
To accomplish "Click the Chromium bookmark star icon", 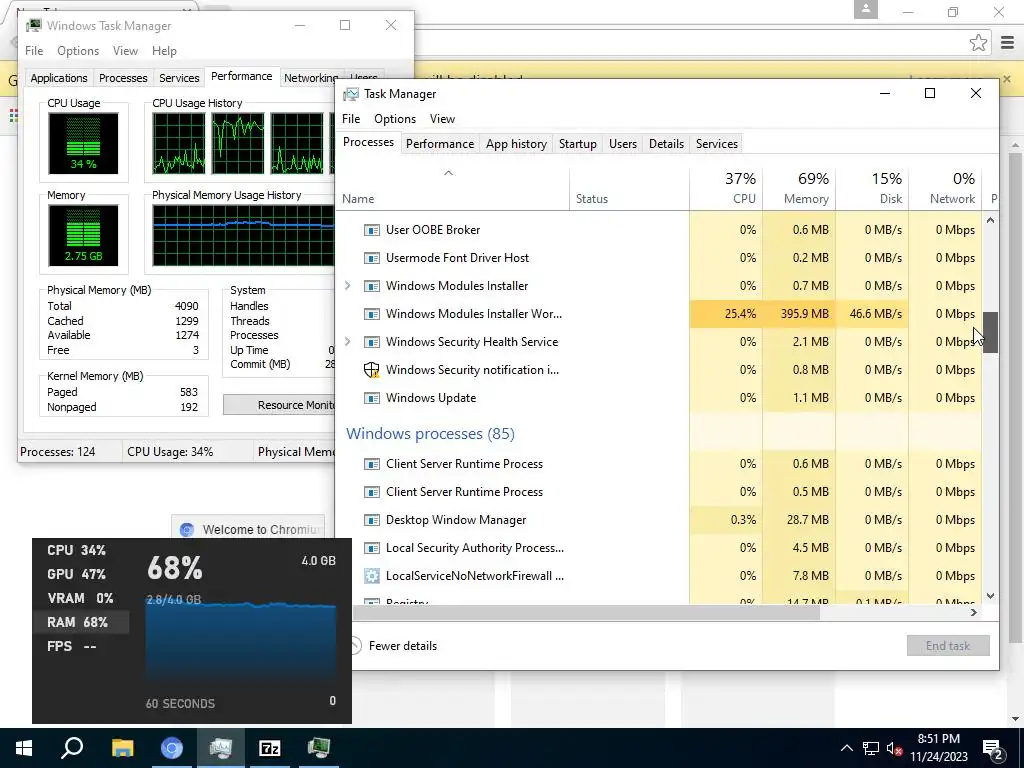I will (x=978, y=43).
